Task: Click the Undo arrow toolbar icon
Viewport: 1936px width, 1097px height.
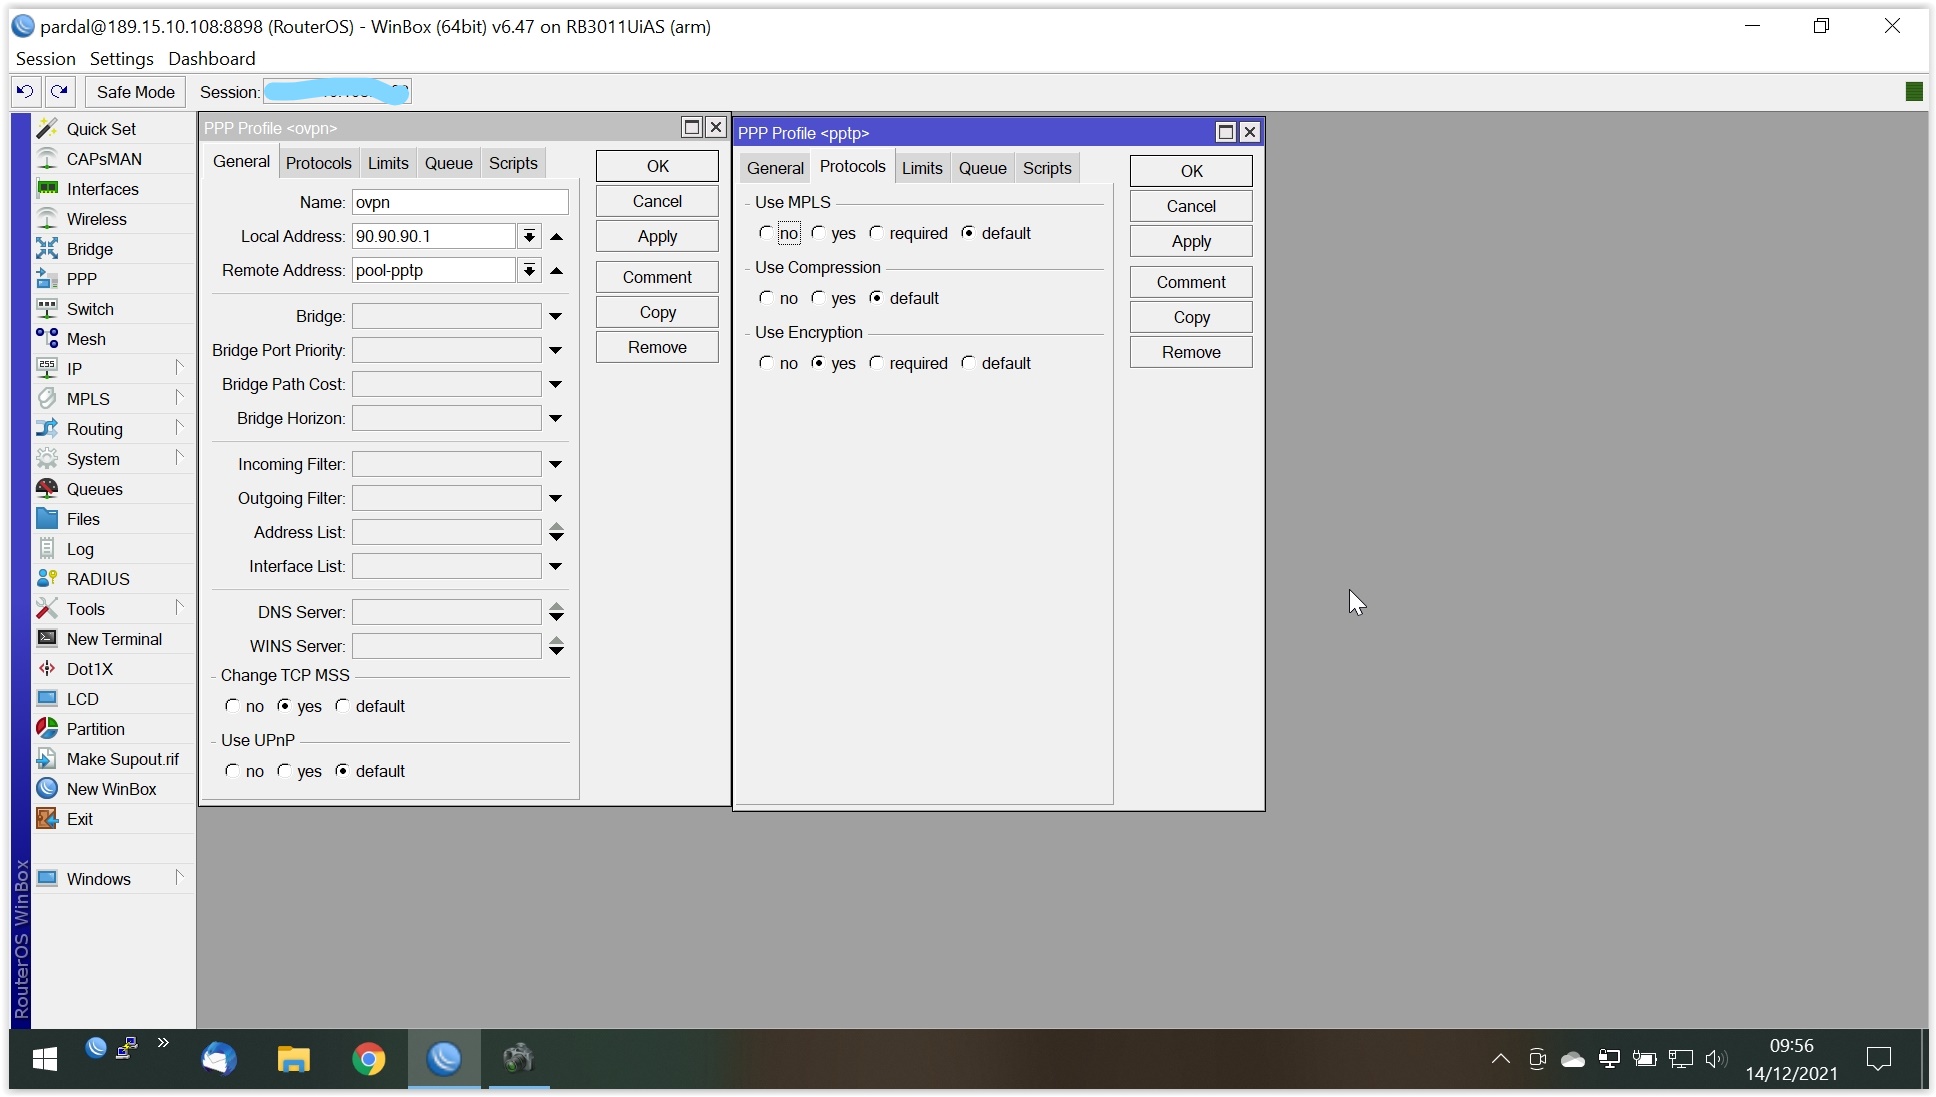Action: (x=25, y=91)
